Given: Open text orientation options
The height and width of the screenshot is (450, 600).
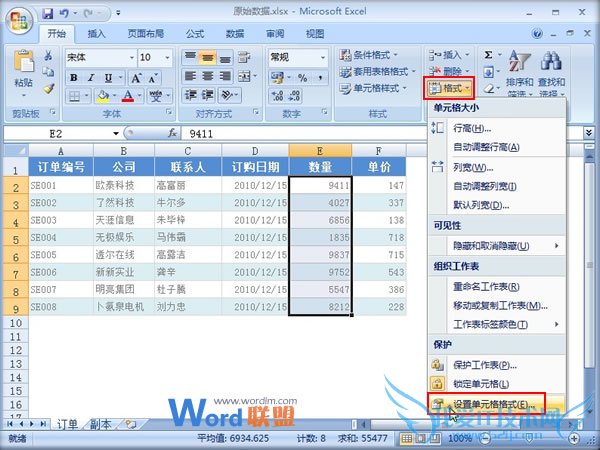Looking at the screenshot, I should coord(227,95).
